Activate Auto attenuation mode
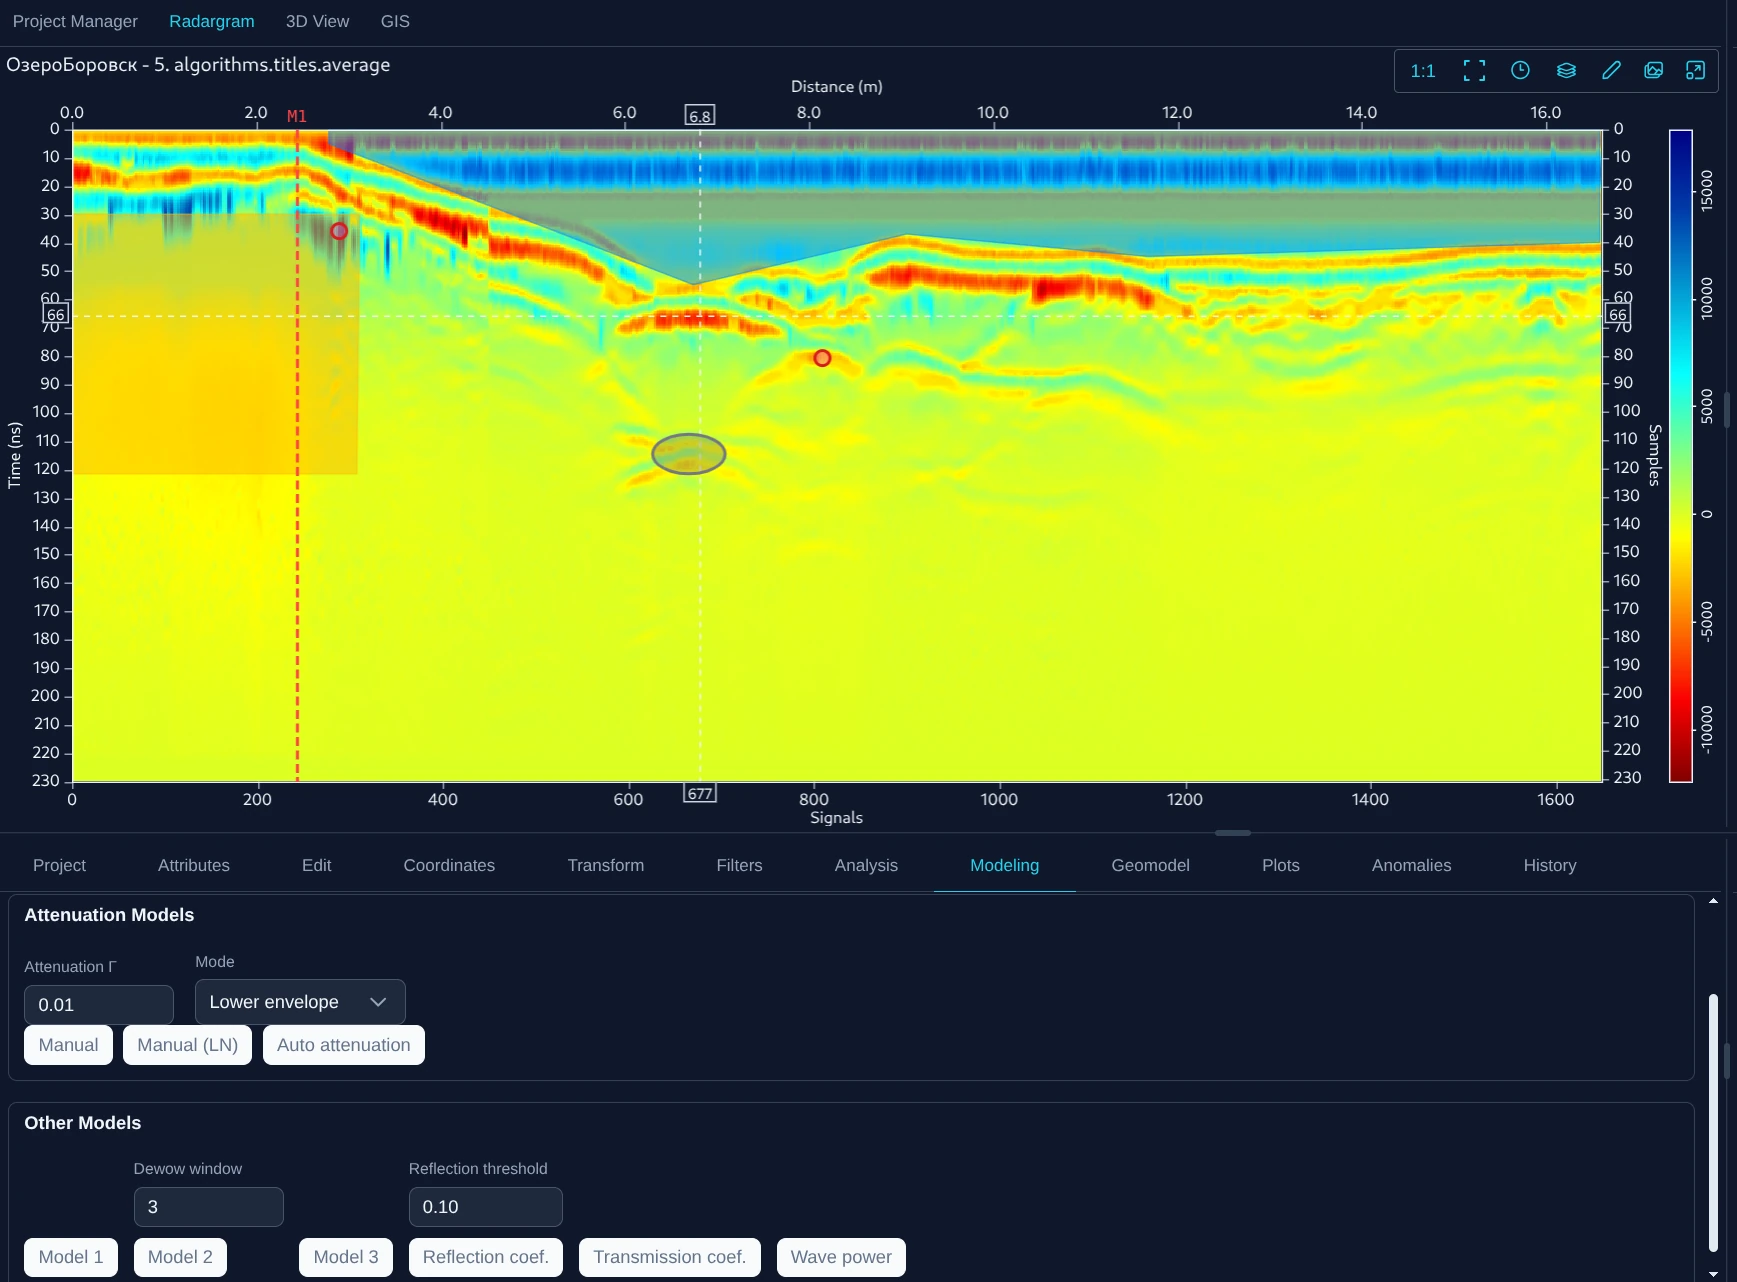The height and width of the screenshot is (1282, 1737). pyautogui.click(x=343, y=1044)
